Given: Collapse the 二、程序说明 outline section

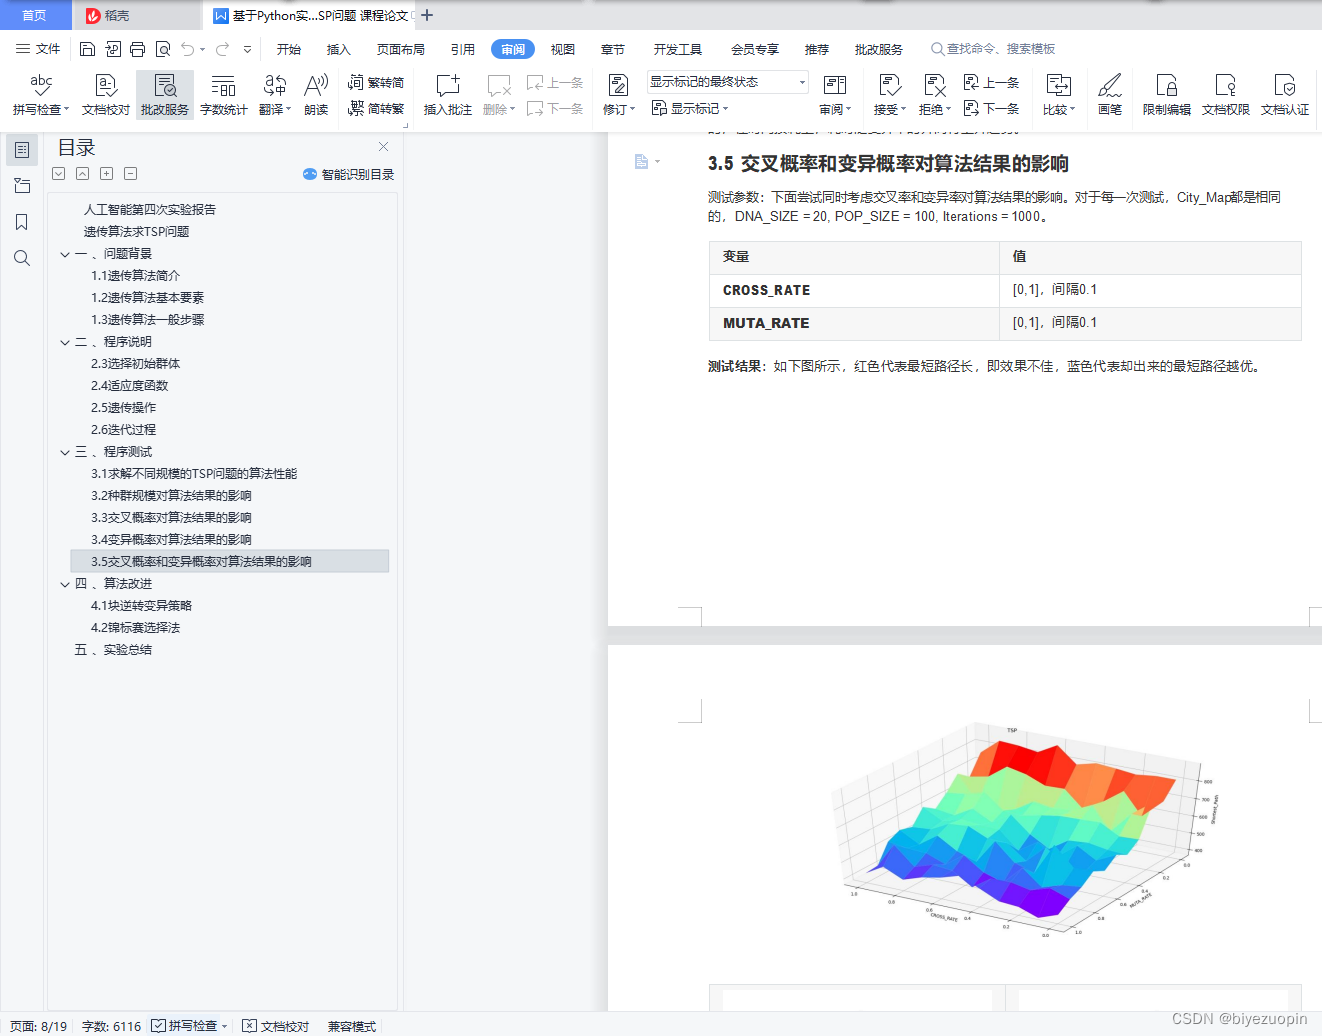Looking at the screenshot, I should click(65, 342).
